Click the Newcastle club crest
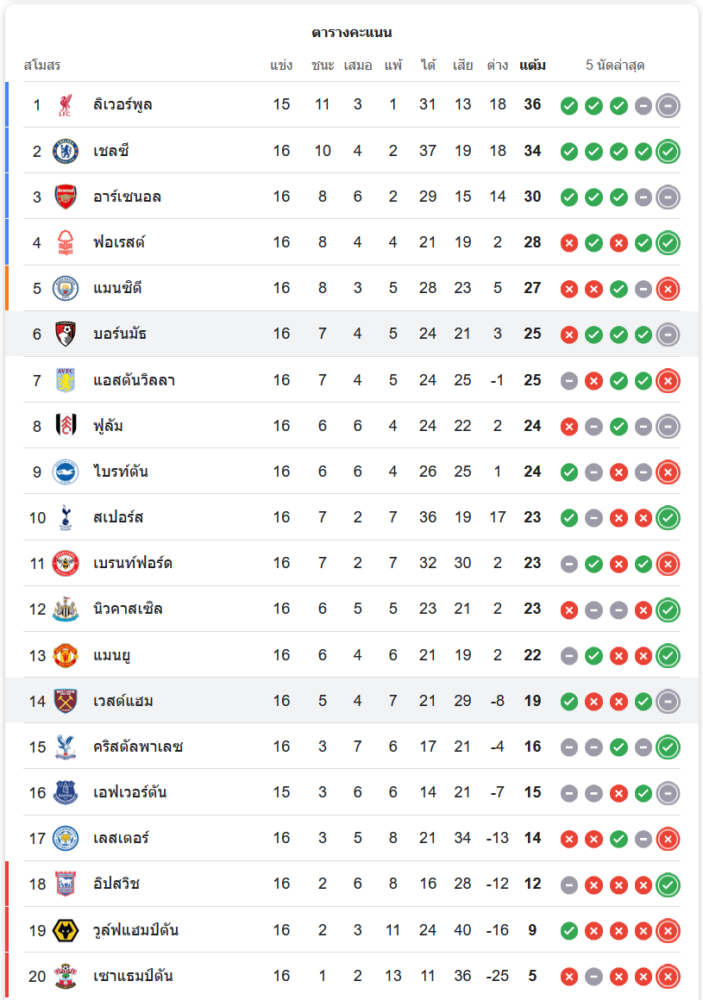 66,609
